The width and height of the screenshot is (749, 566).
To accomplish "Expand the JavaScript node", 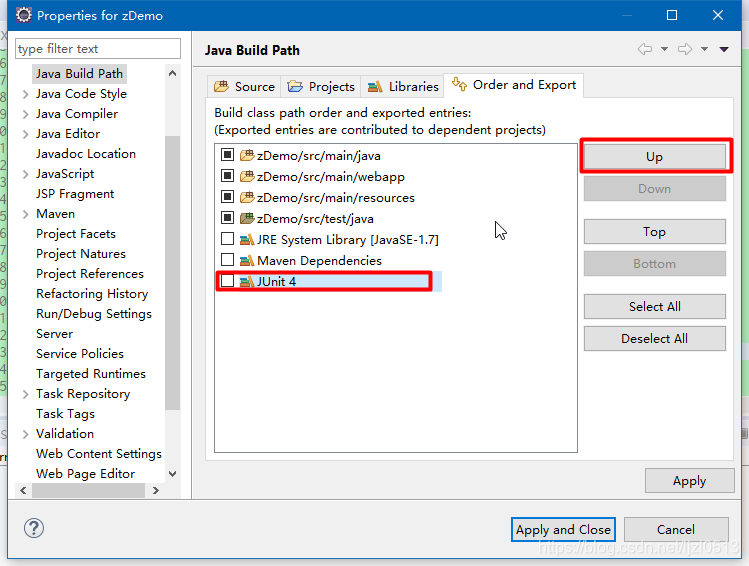I will point(26,175).
